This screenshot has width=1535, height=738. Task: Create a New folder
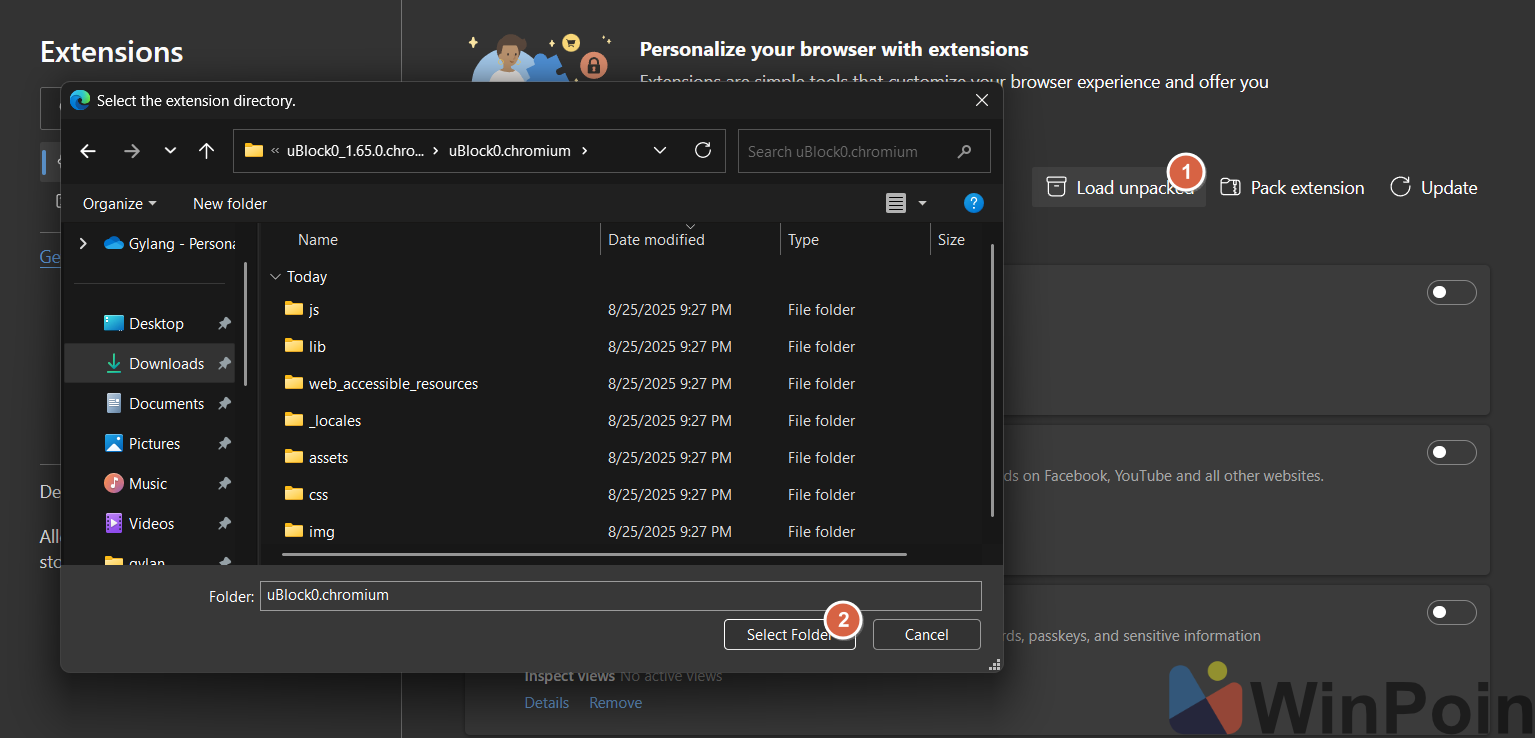tap(230, 203)
